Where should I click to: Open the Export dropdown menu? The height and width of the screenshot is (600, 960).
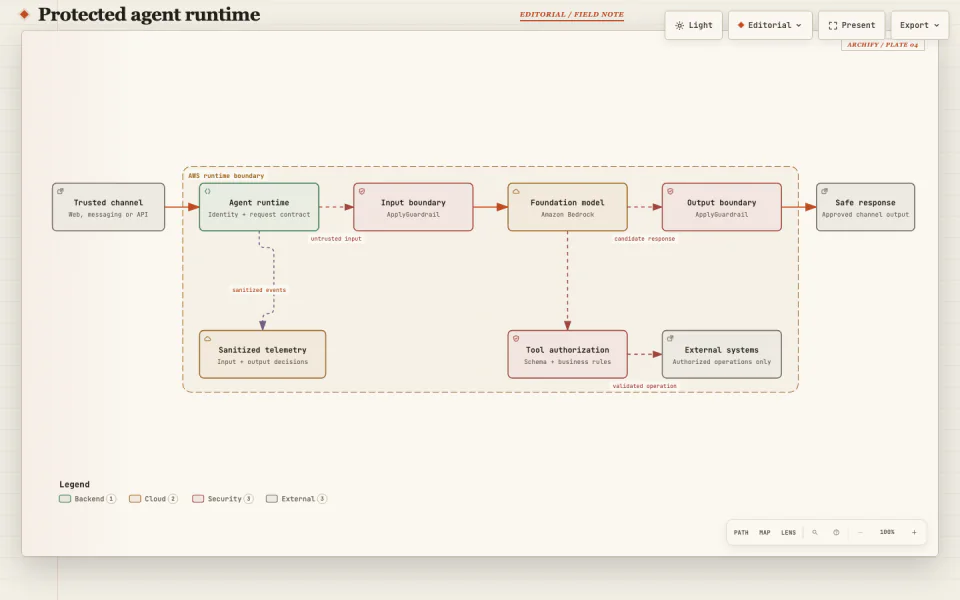coord(920,25)
